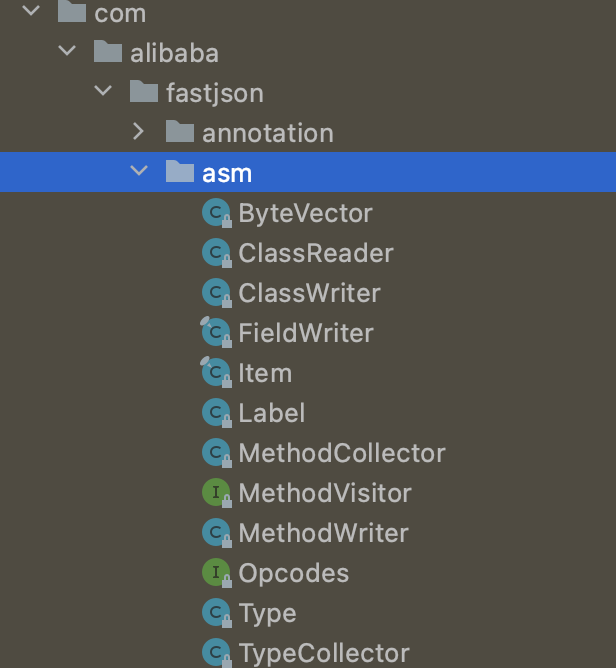Click the FieldWriter final class icon
Image resolution: width=616 pixels, height=668 pixels.
coord(215,333)
